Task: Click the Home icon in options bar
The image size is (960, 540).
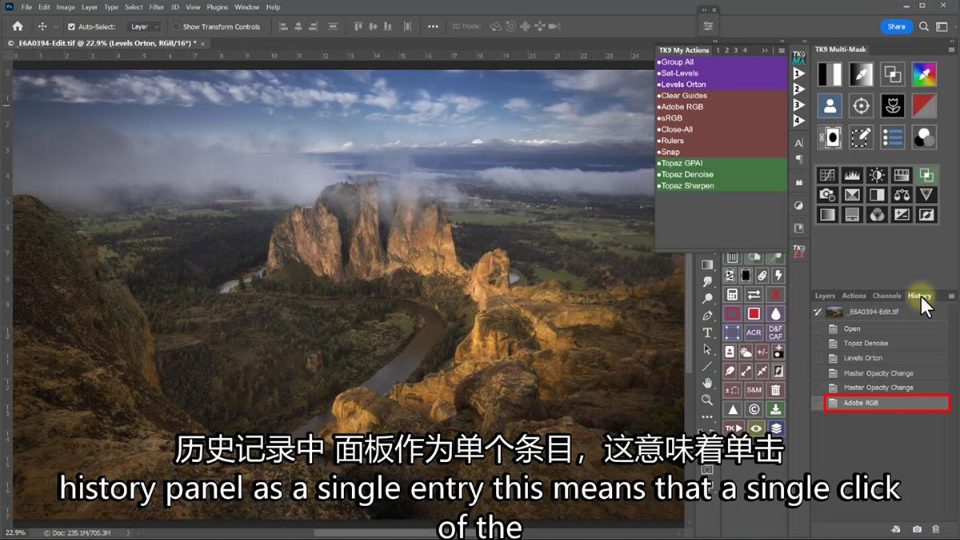Action: click(17, 26)
